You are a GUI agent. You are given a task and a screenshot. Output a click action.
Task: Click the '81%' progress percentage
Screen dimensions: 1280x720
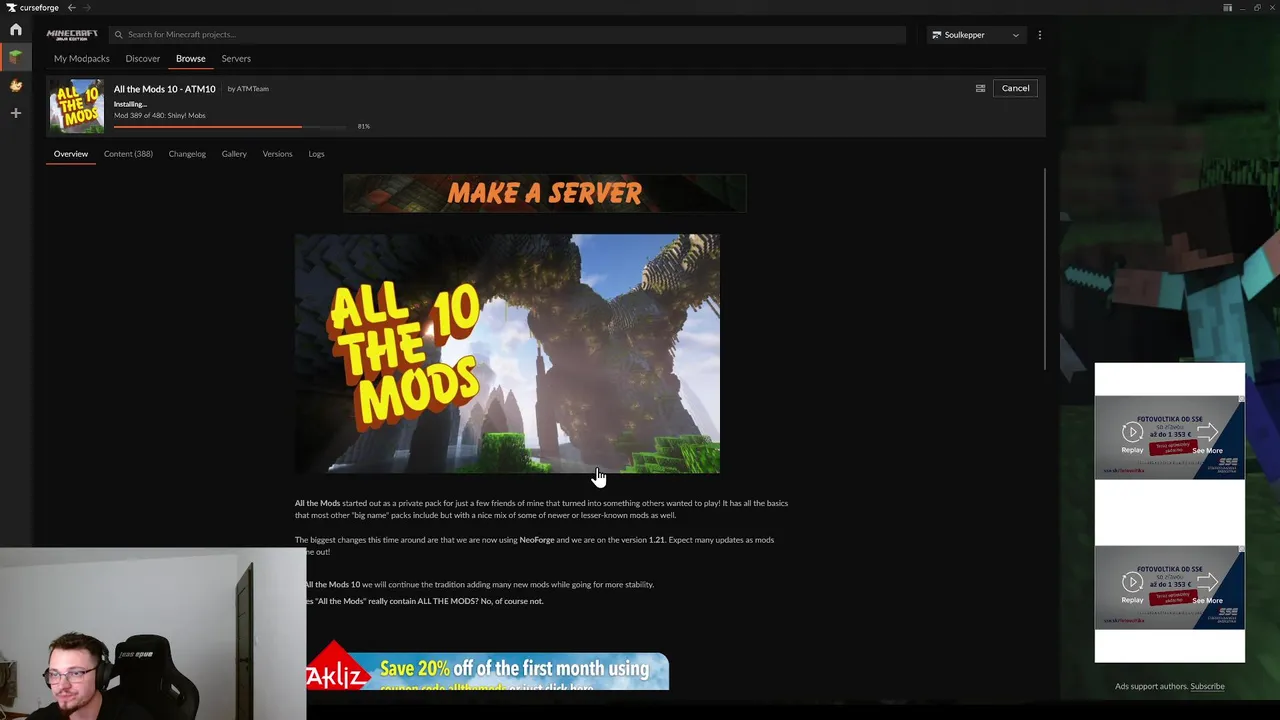tap(364, 126)
